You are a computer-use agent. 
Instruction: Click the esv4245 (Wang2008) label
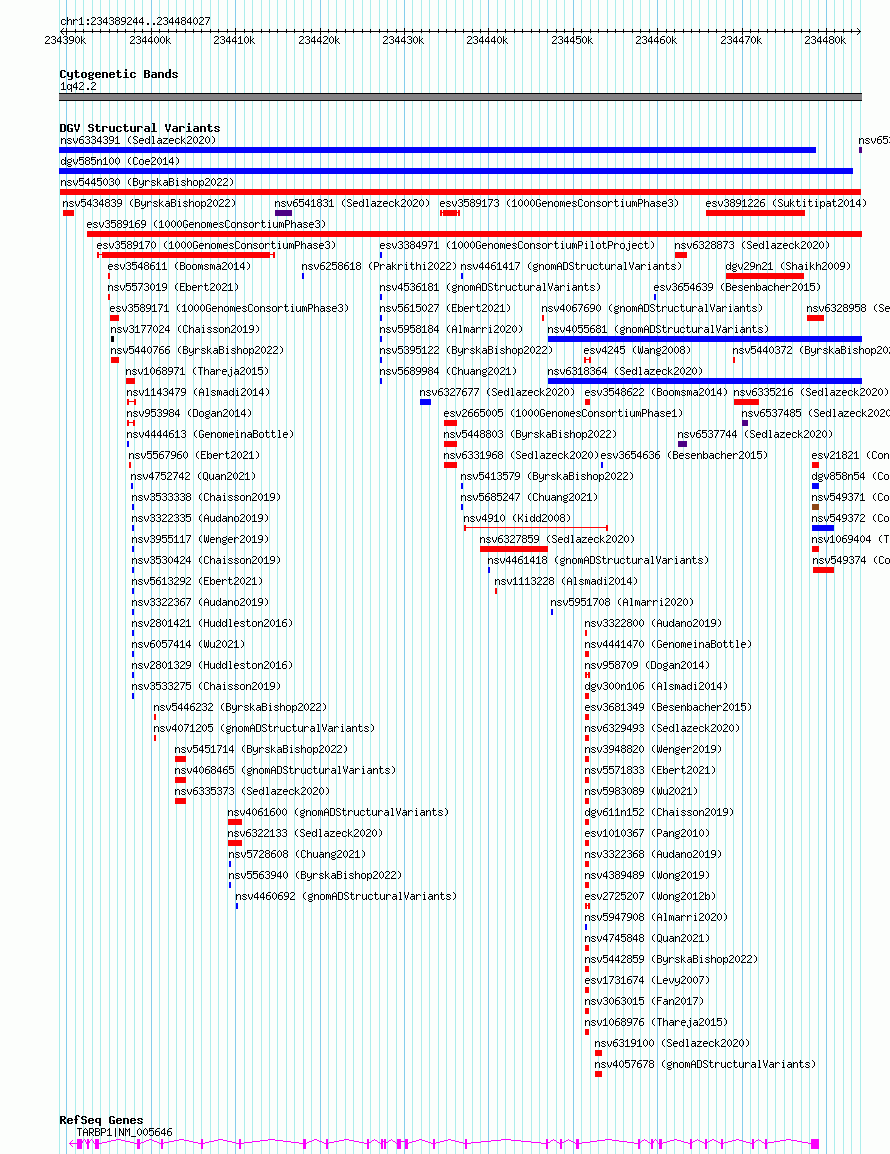[638, 350]
